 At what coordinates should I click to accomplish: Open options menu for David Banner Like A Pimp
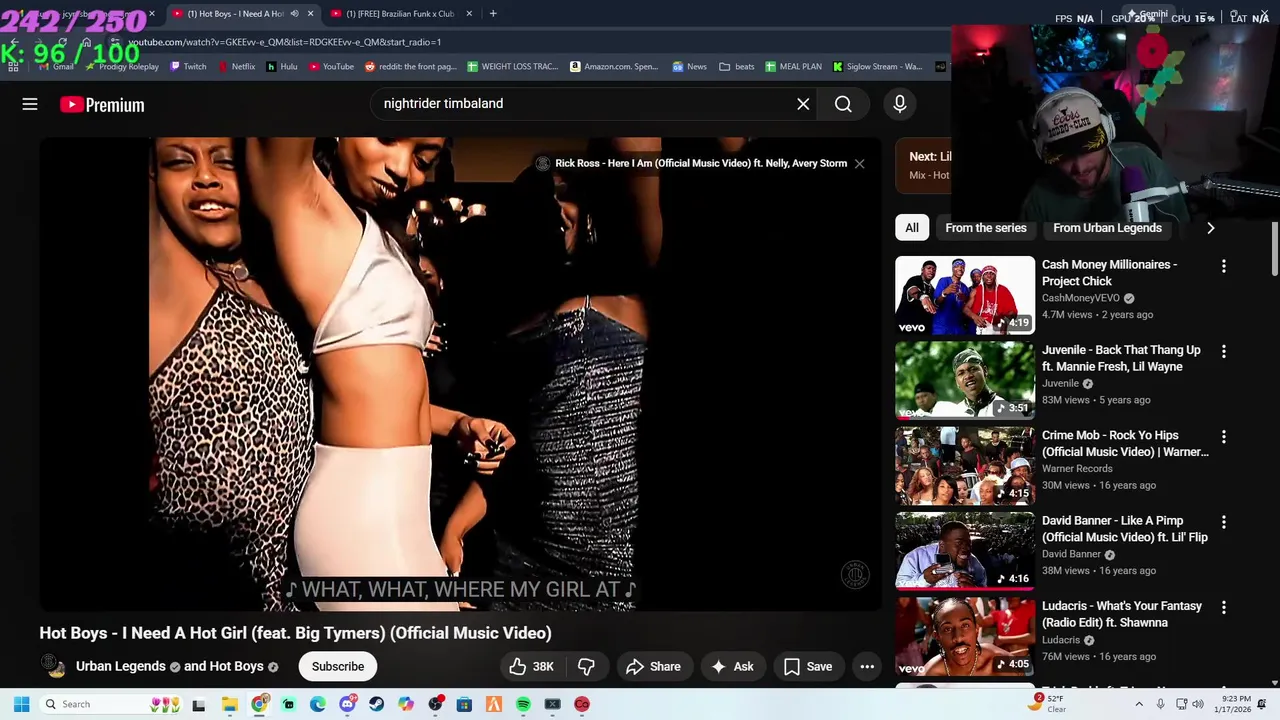coord(1223,522)
